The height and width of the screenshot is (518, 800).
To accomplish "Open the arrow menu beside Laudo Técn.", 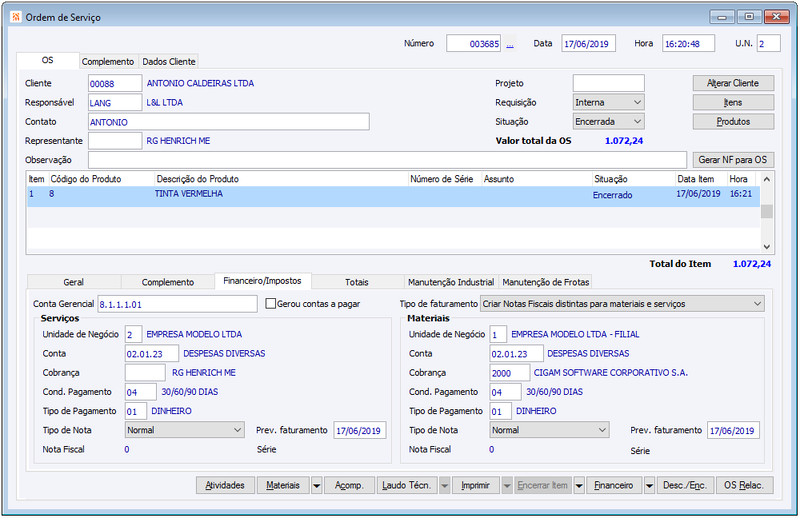I will click(x=444, y=485).
